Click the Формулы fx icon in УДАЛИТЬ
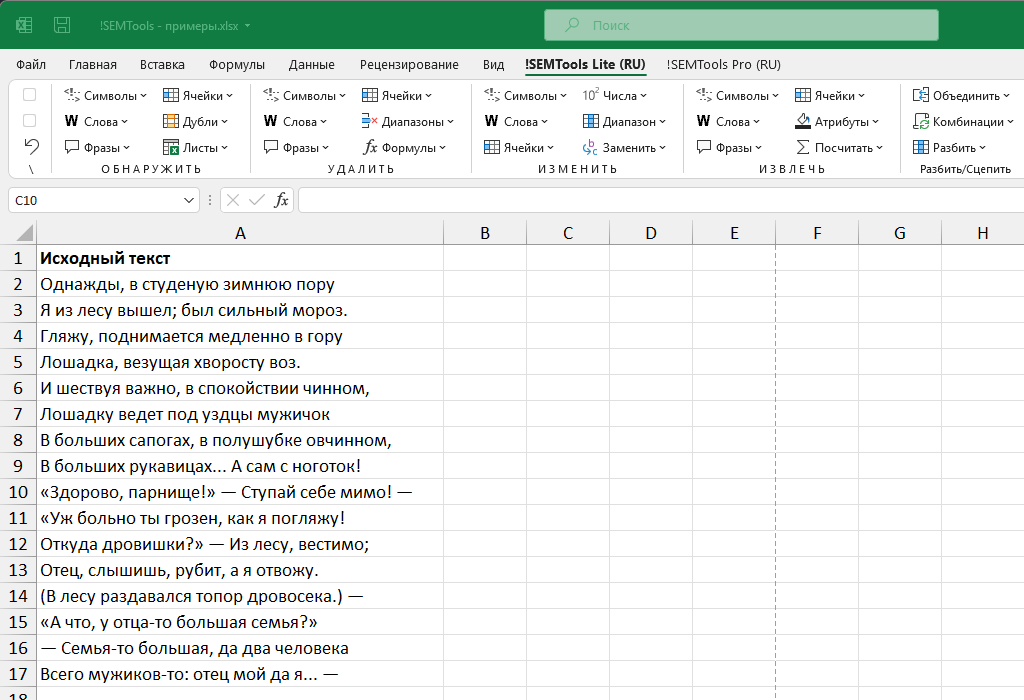Screen dimensions: 1024x700 [370, 148]
